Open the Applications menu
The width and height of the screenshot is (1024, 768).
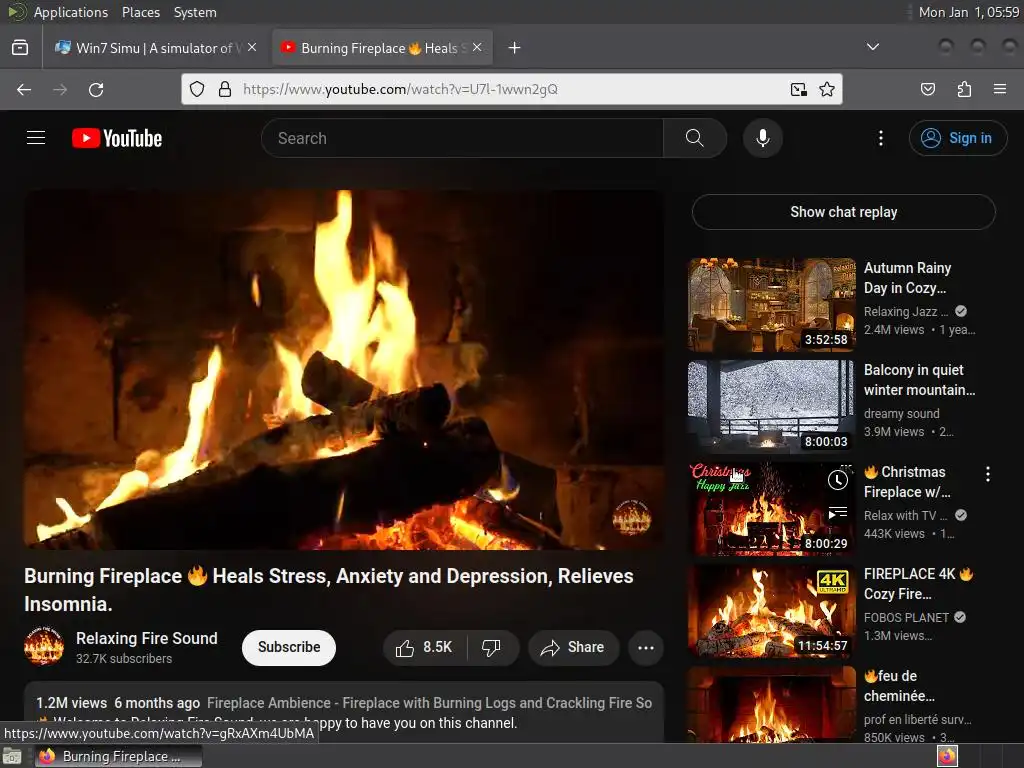tap(71, 12)
